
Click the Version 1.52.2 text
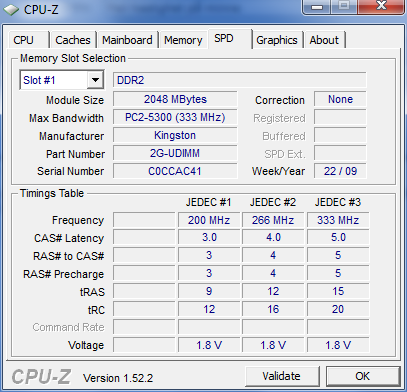tap(118, 378)
